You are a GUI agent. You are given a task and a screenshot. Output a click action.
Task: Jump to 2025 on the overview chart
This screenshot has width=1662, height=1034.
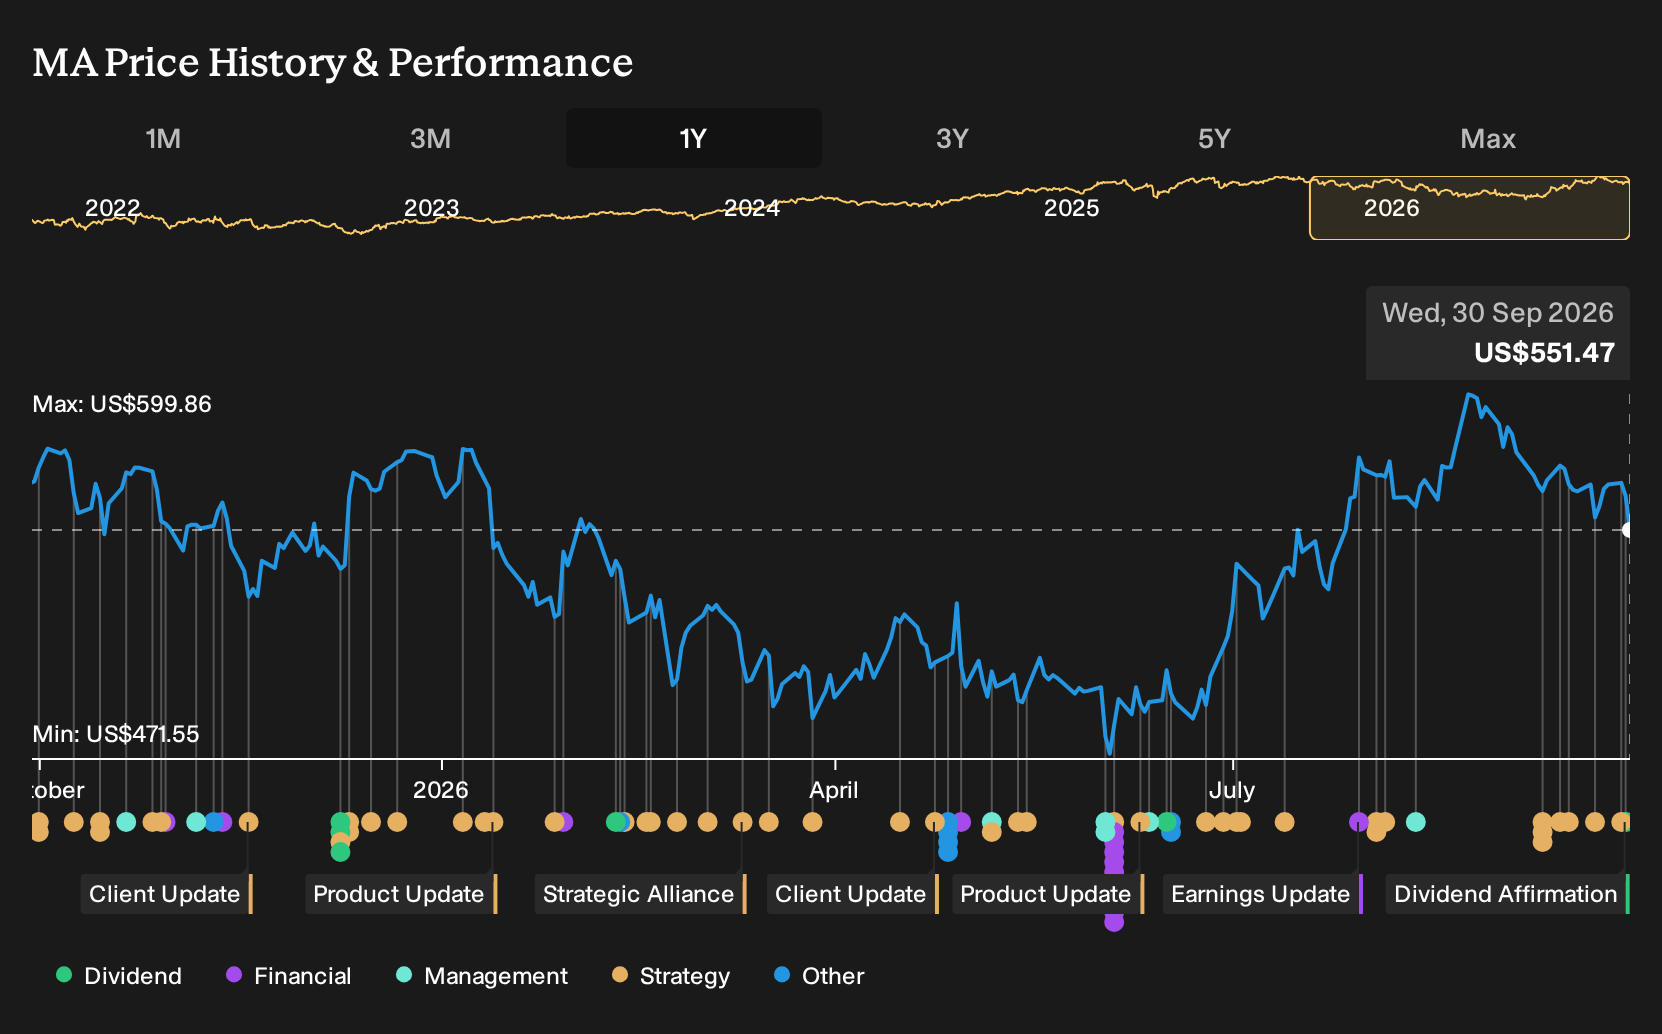tap(1071, 208)
